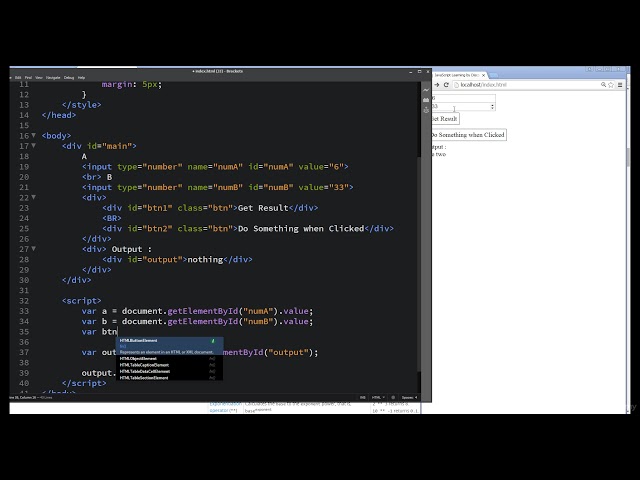Open the Extension Manager icon in Brackets sidebar
Screen dimensions: 640x480
(426, 100)
